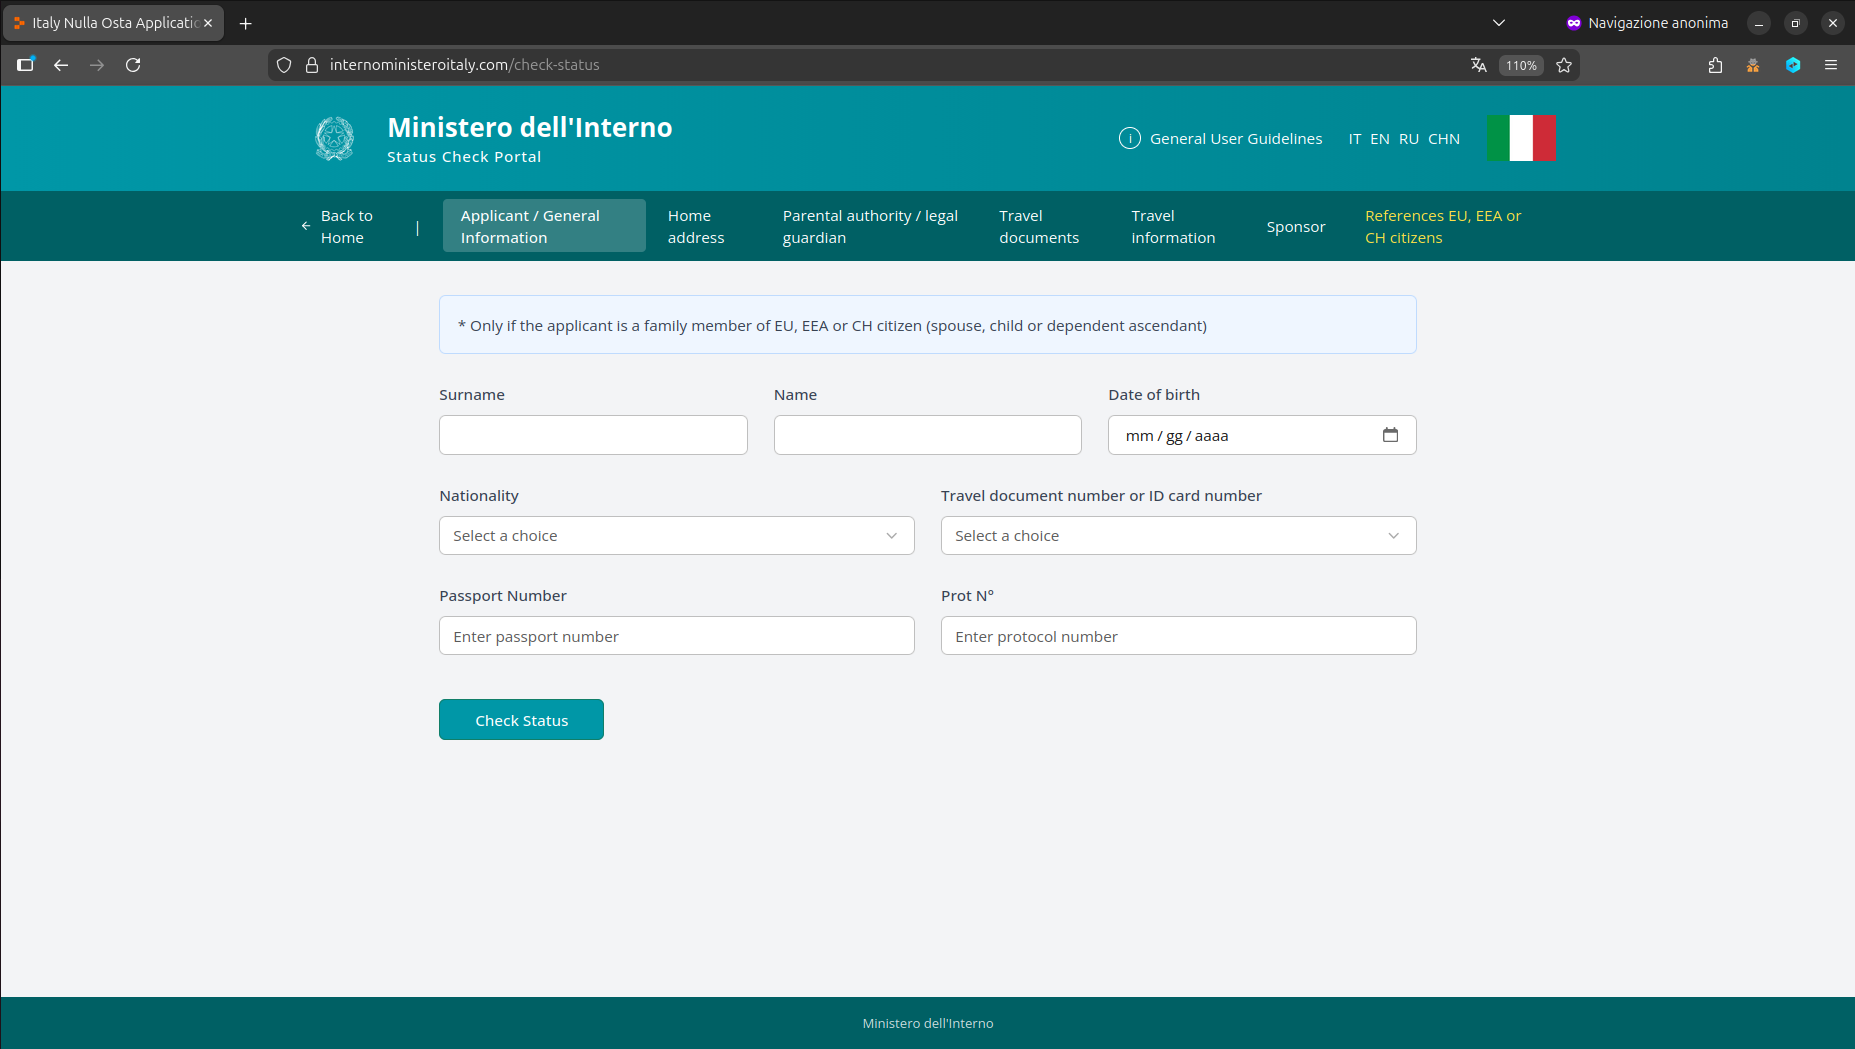Open the translate page icon in address bar
1855x1049 pixels.
1478,65
